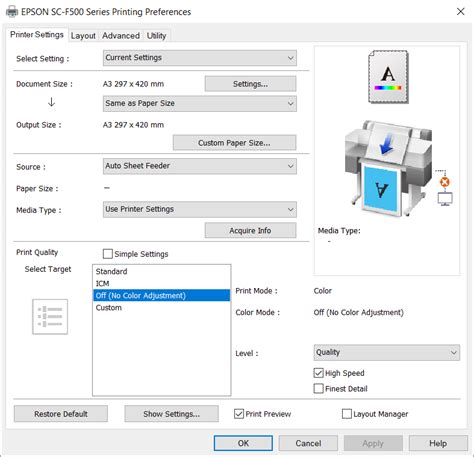Click the Cancel button

pyautogui.click(x=308, y=443)
